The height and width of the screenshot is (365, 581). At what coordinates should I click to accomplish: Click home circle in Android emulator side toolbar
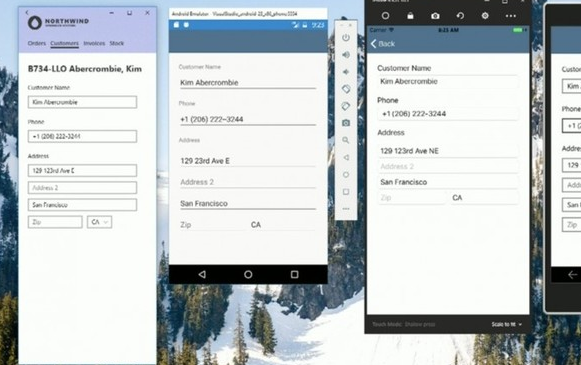coord(346,175)
